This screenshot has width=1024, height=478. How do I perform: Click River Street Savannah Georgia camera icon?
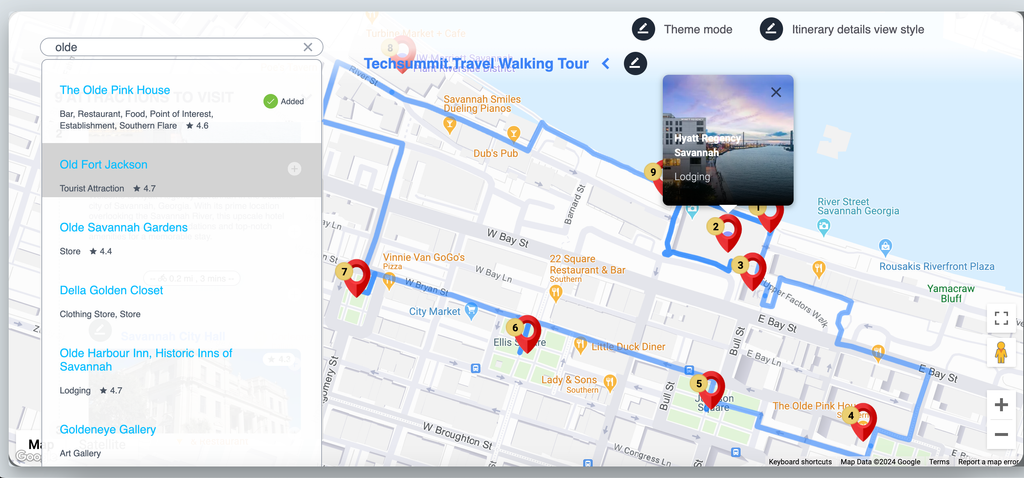pos(824,226)
